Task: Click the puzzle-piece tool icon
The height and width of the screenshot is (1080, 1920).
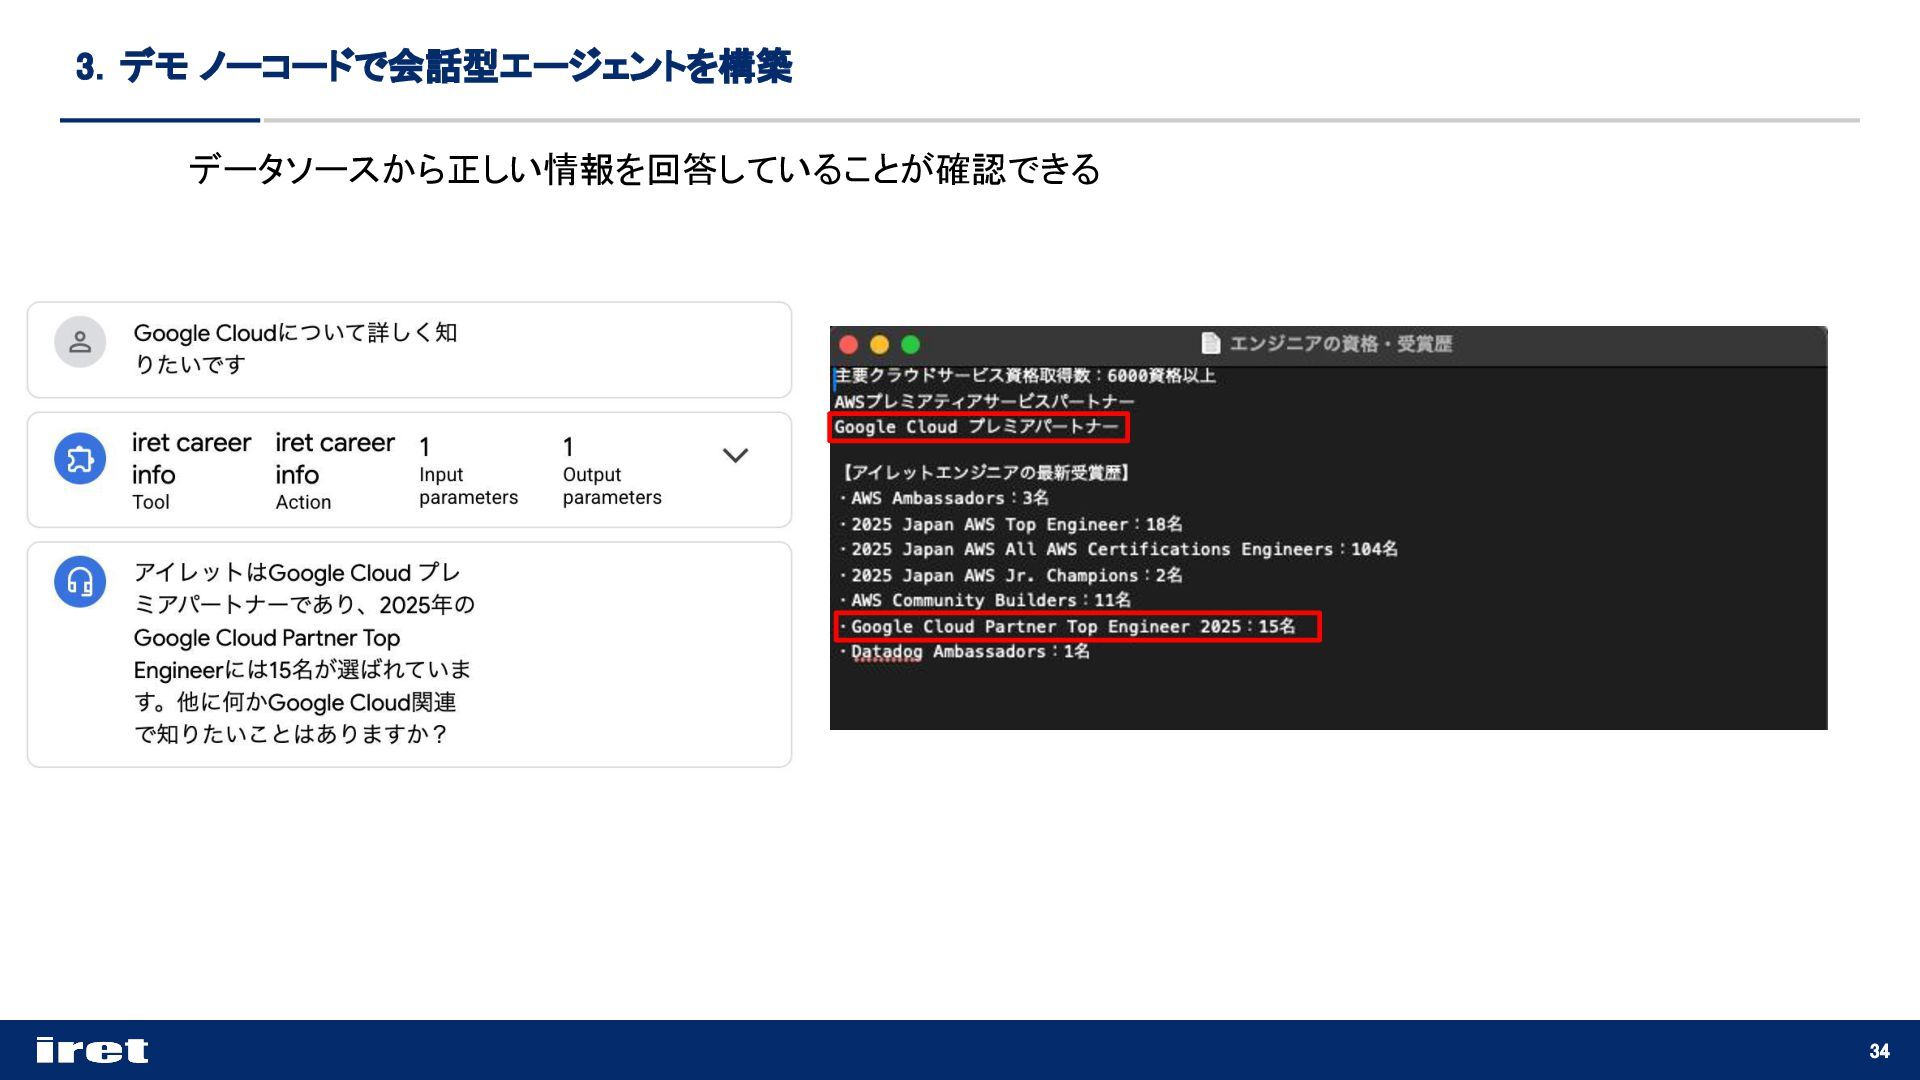Action: click(x=80, y=458)
